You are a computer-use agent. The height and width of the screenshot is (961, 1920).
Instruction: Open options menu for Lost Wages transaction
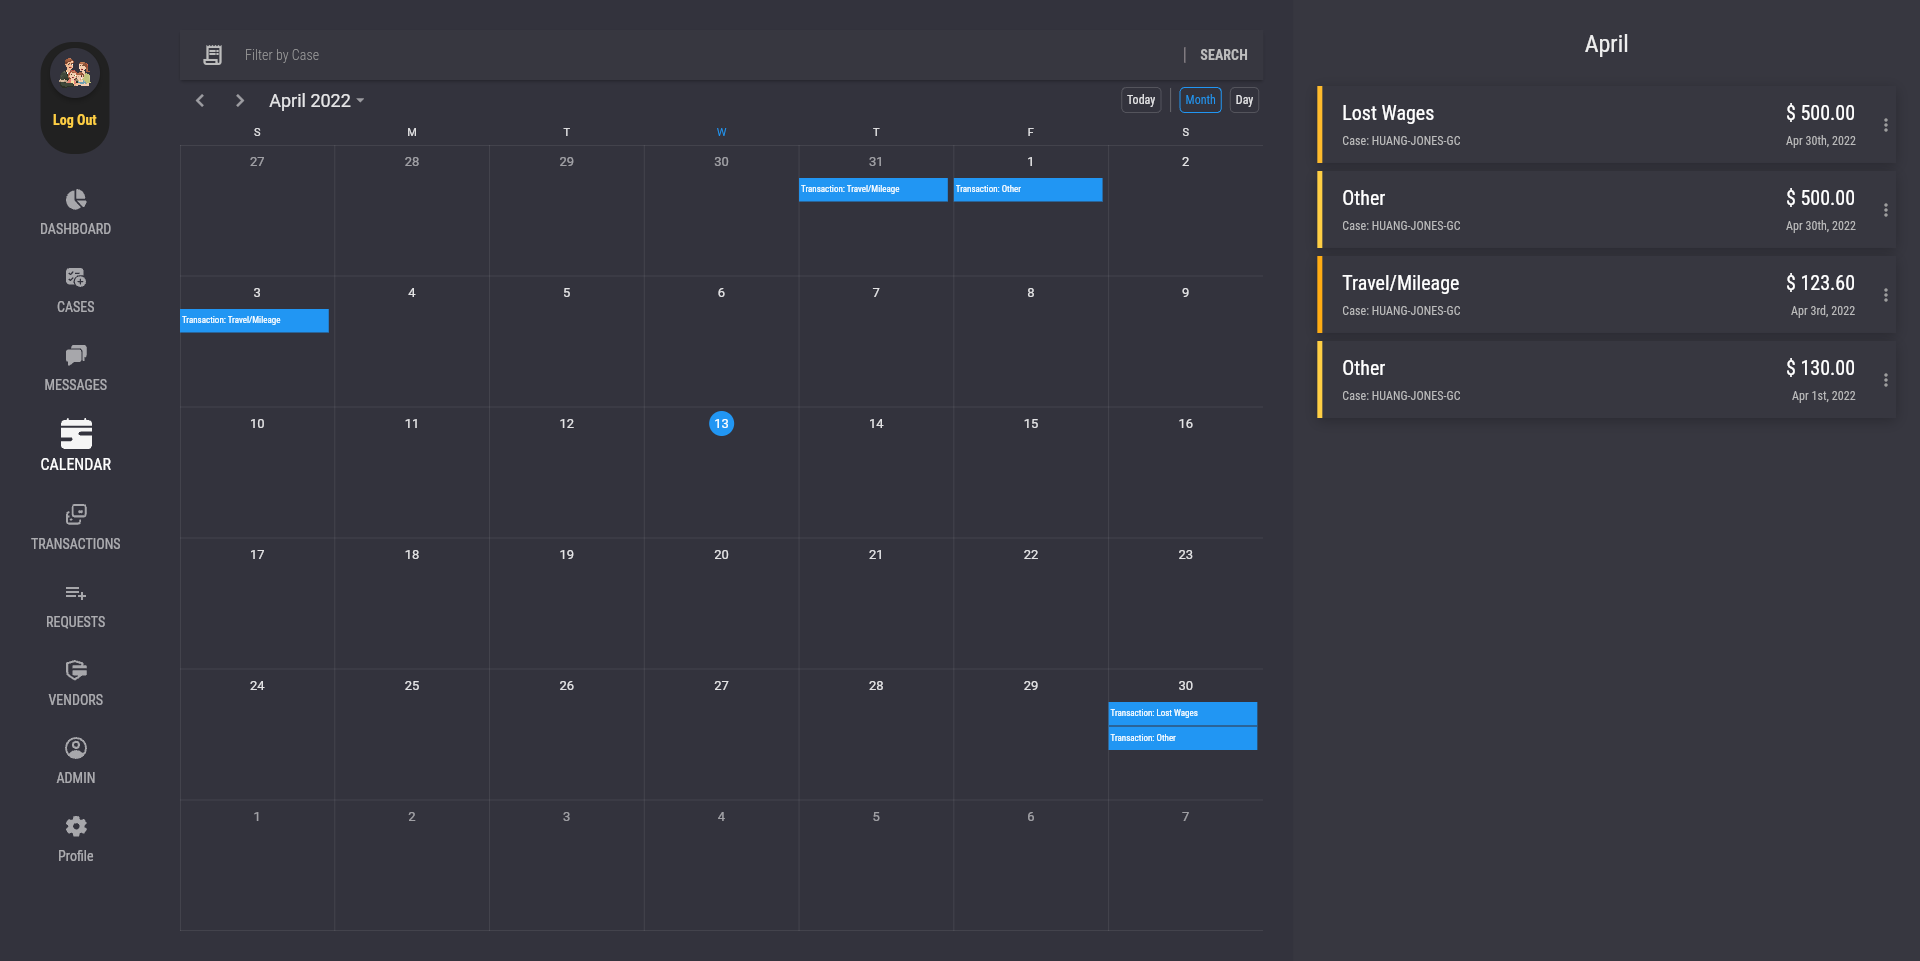click(x=1885, y=125)
